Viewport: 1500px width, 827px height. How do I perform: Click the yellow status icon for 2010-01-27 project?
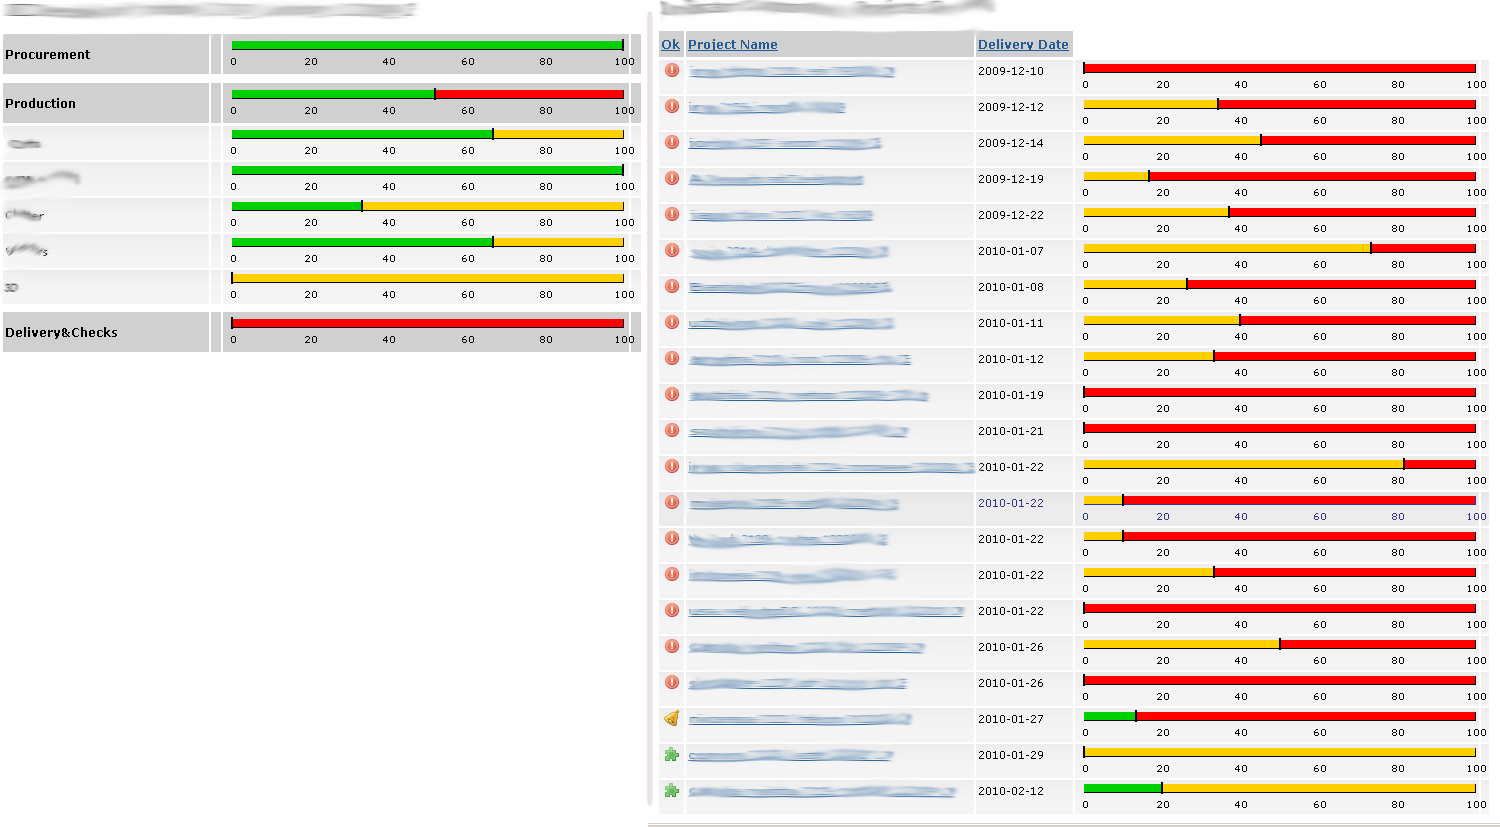672,718
